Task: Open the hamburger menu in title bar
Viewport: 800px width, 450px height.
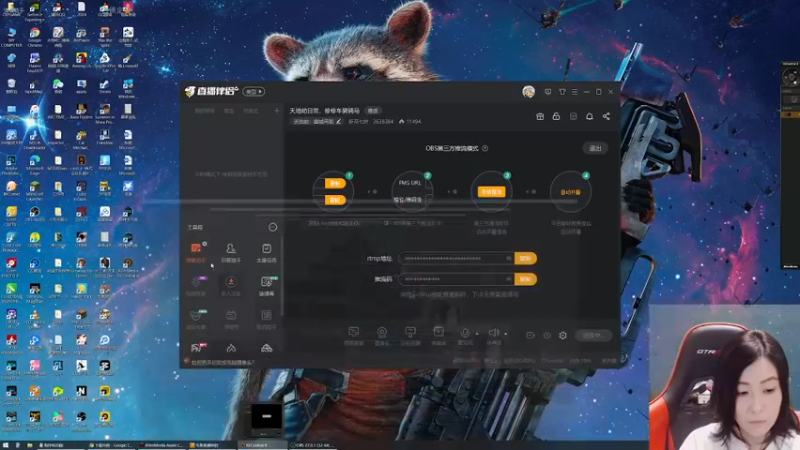Action: [574, 92]
